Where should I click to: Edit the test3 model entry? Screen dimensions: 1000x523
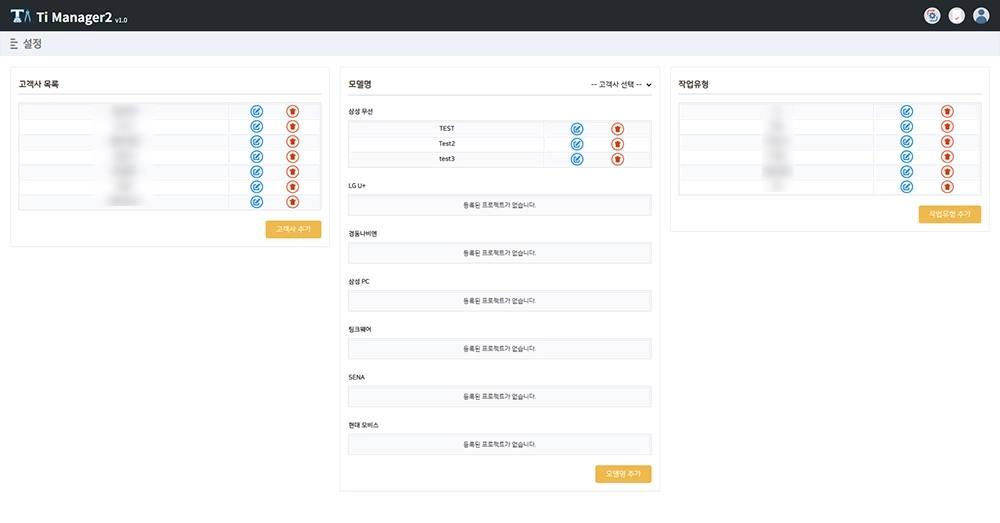point(577,159)
